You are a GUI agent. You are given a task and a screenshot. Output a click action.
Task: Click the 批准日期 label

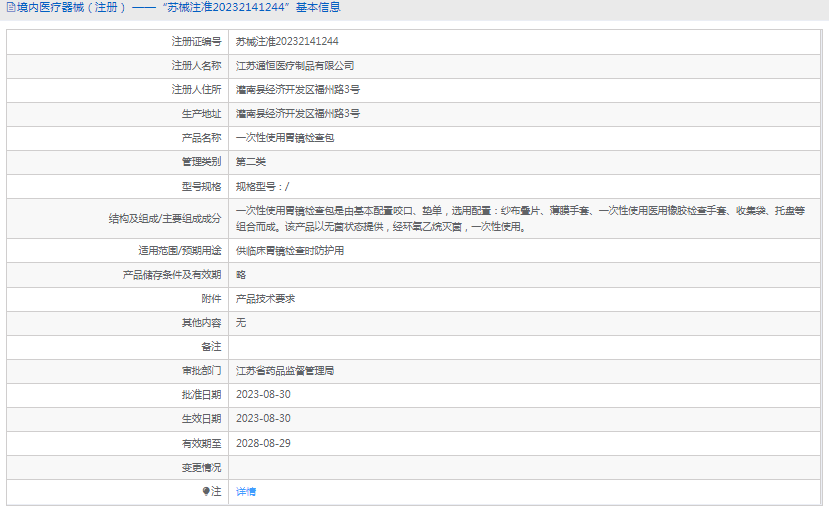coord(201,395)
